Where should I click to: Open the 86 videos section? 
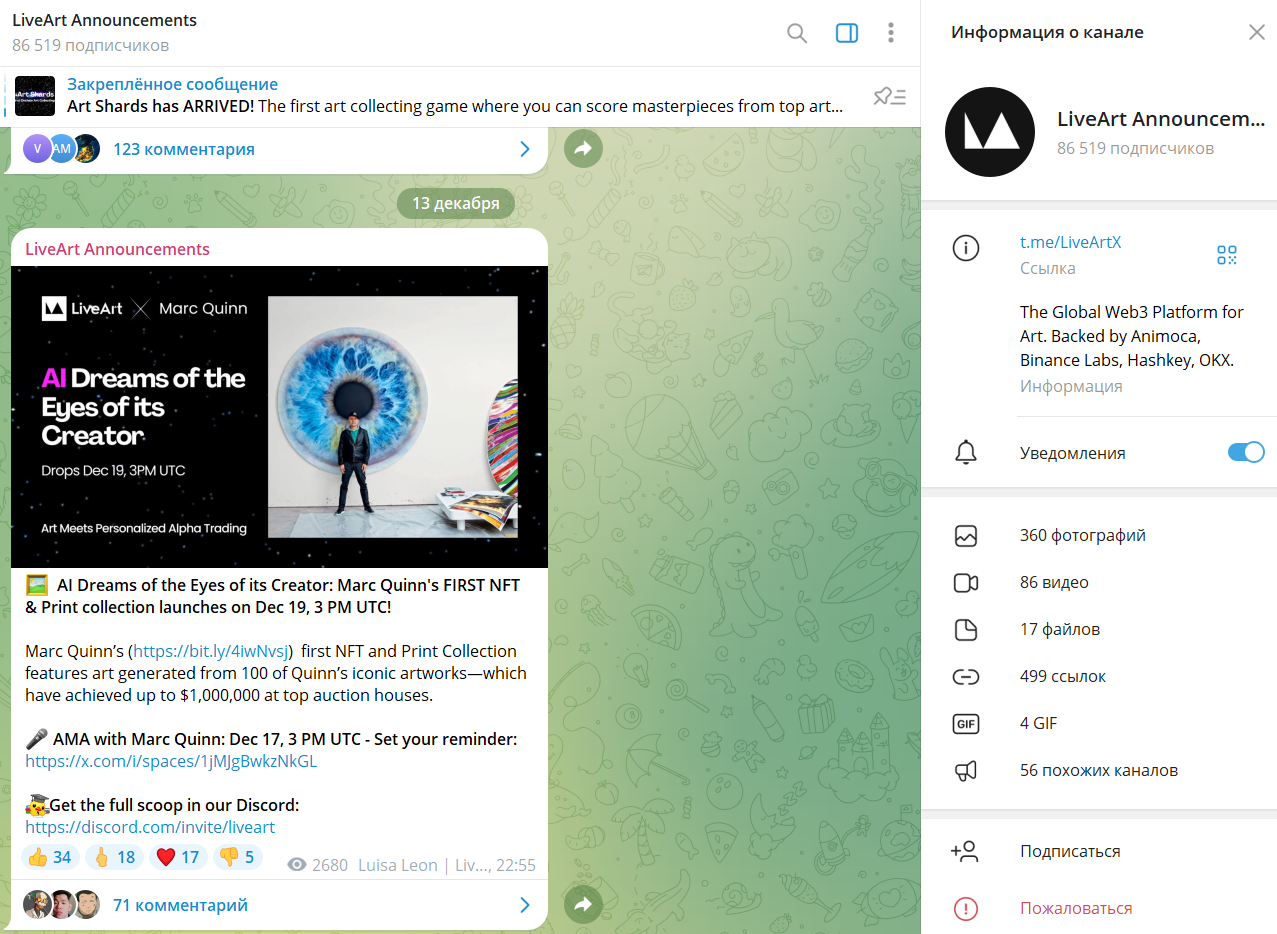[x=1099, y=583]
